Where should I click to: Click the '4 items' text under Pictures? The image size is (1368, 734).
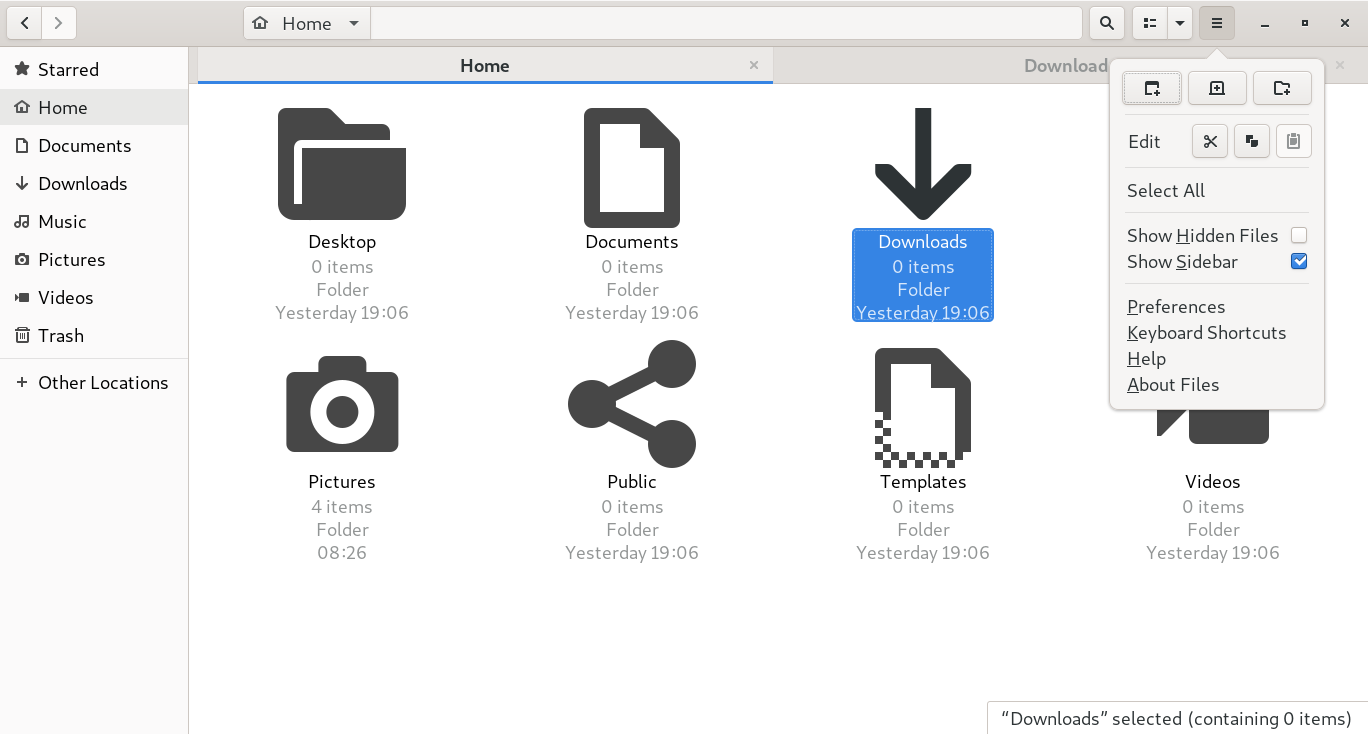pyautogui.click(x=342, y=507)
